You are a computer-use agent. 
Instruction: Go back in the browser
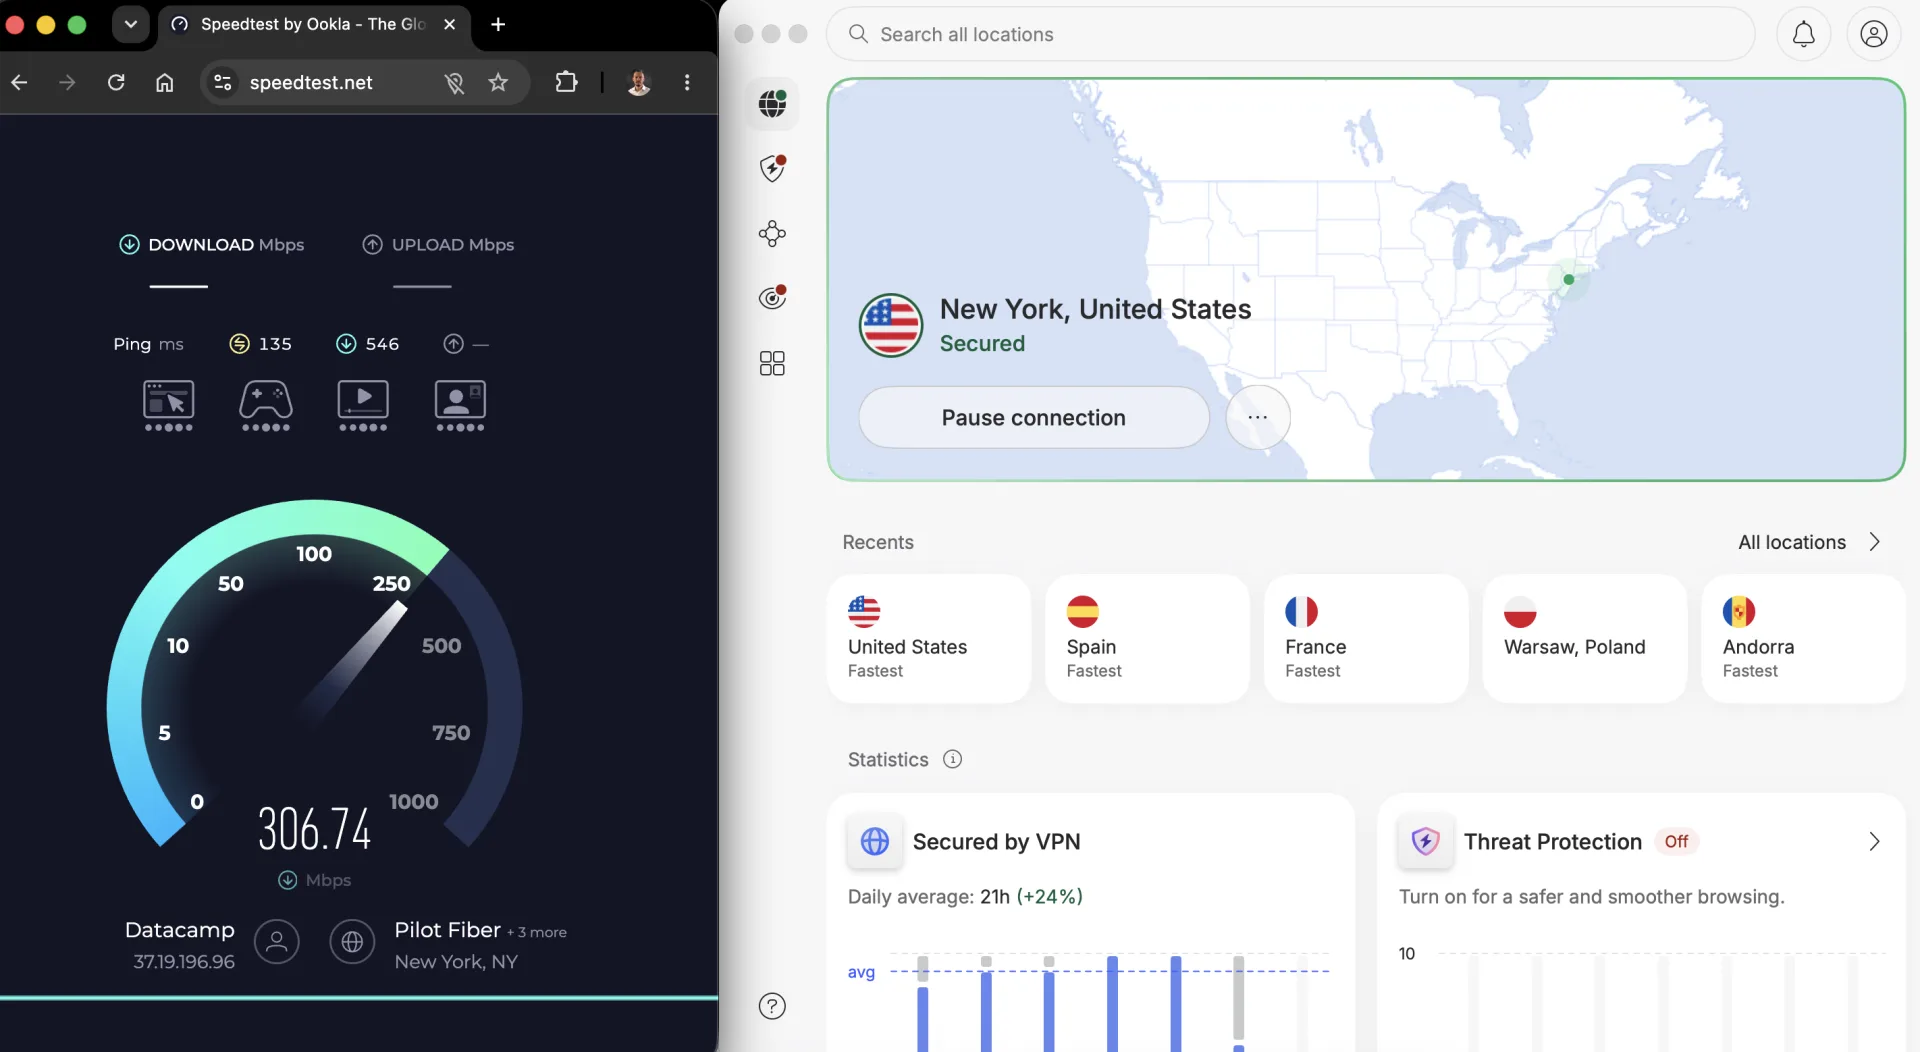19,82
